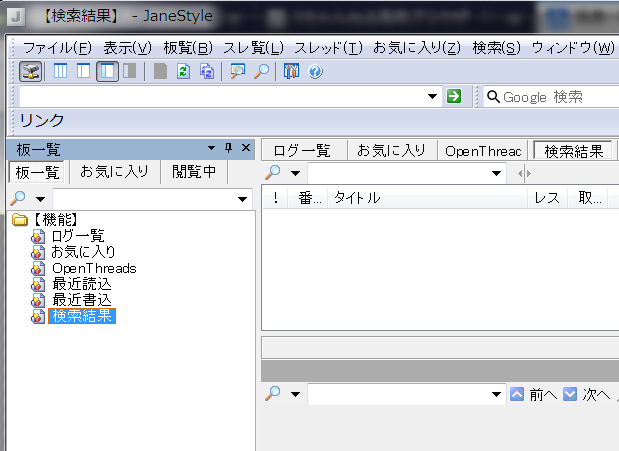Viewport: 619px width, 451px height.
Task: Switch to the 閲覧中 tab in sidebar
Action: tap(194, 172)
